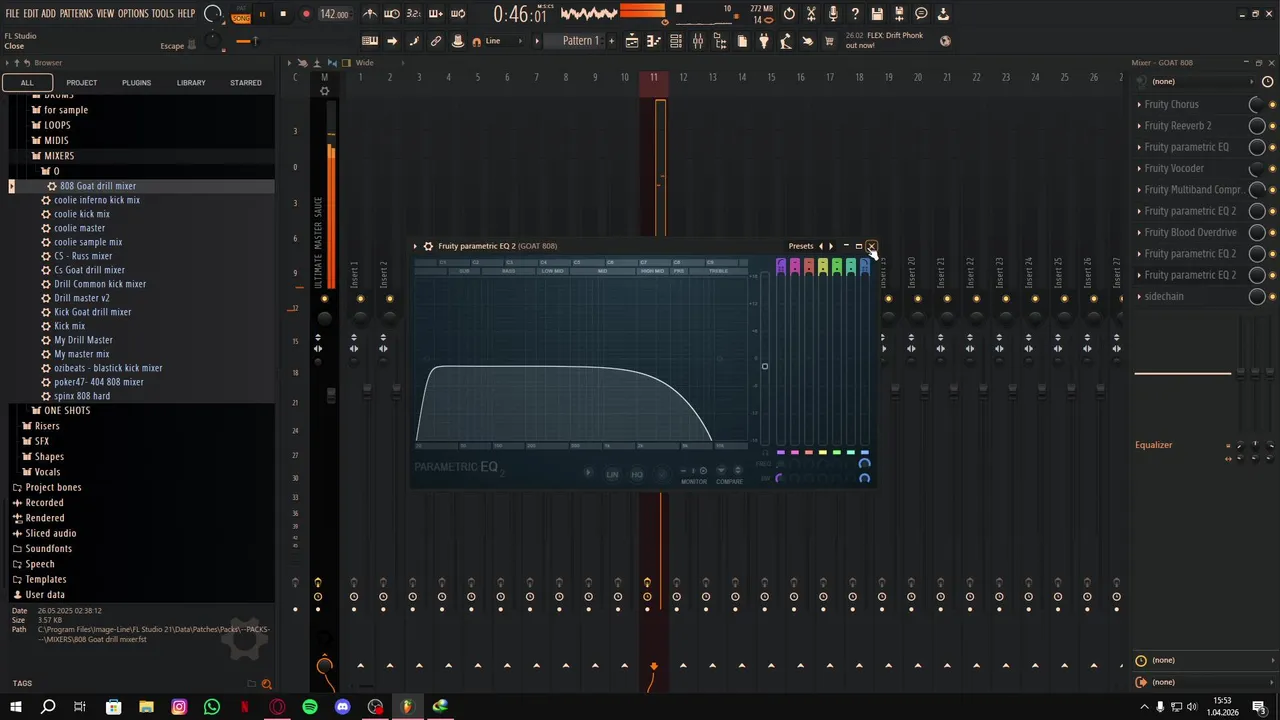Switch to the STARRED browser tab
The image size is (1280, 720).
246,83
